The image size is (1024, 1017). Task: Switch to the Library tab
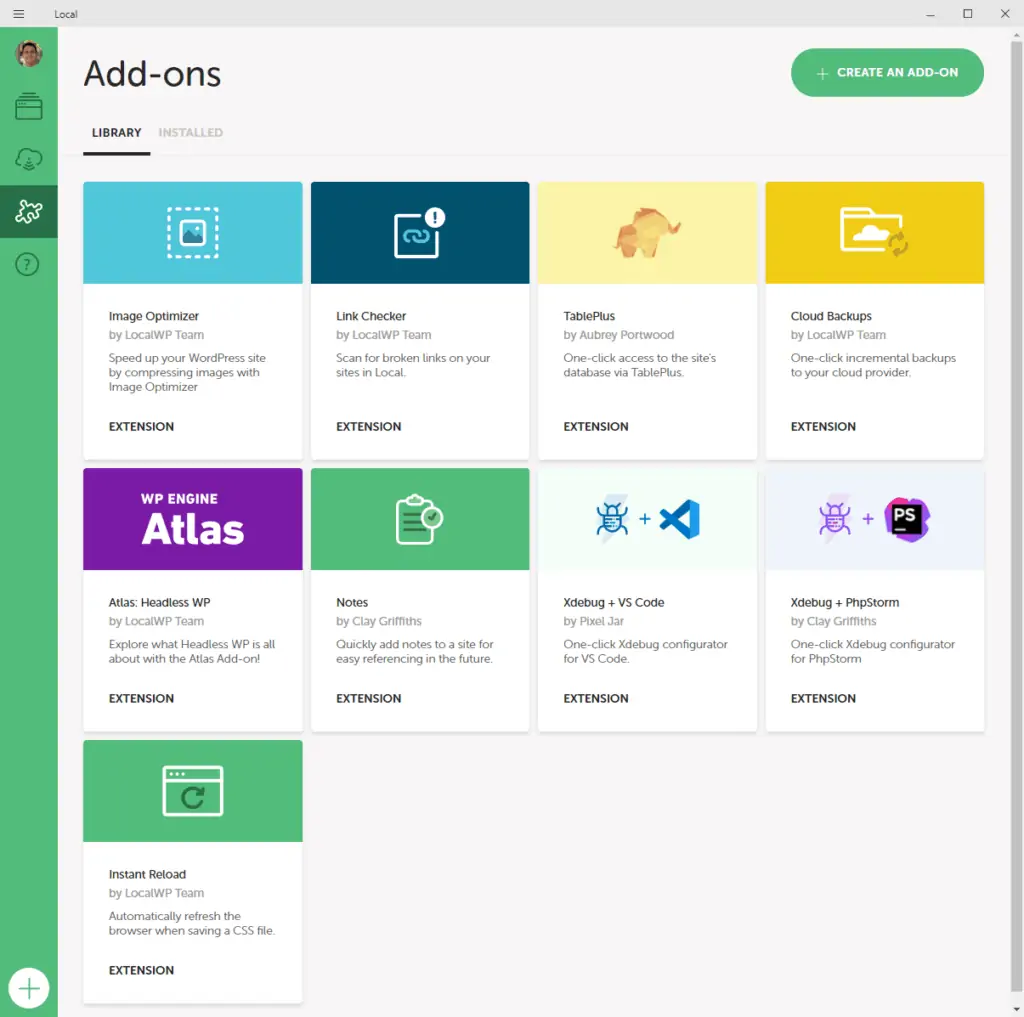point(116,133)
